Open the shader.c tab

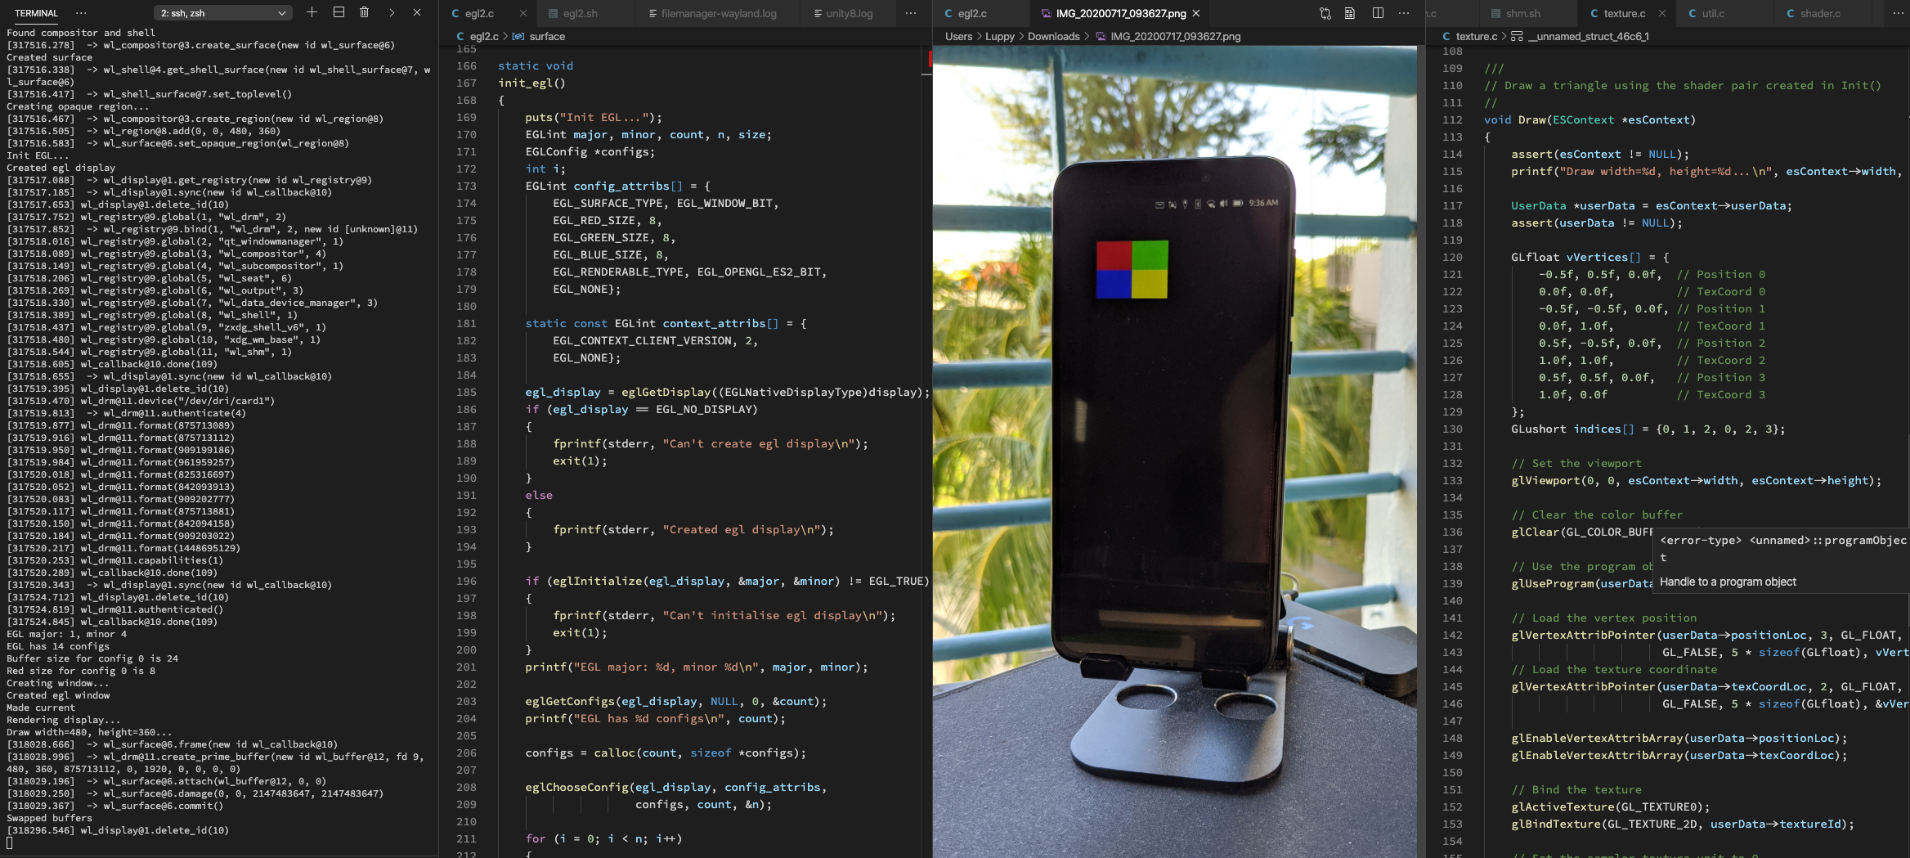[x=1819, y=13]
